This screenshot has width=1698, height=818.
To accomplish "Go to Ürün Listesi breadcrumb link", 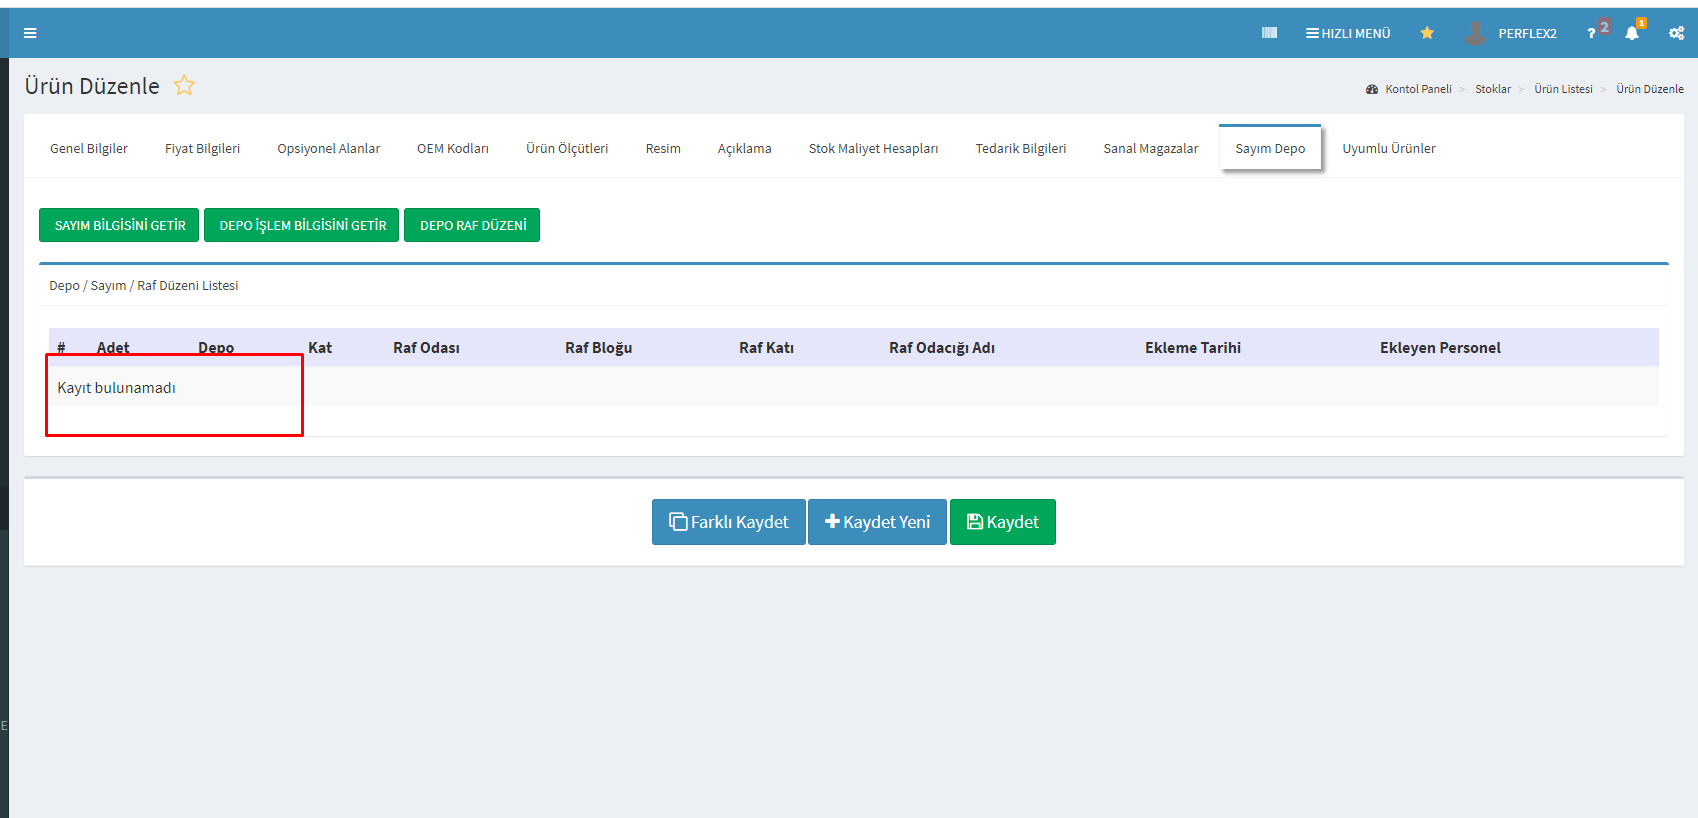I will [x=1563, y=89].
